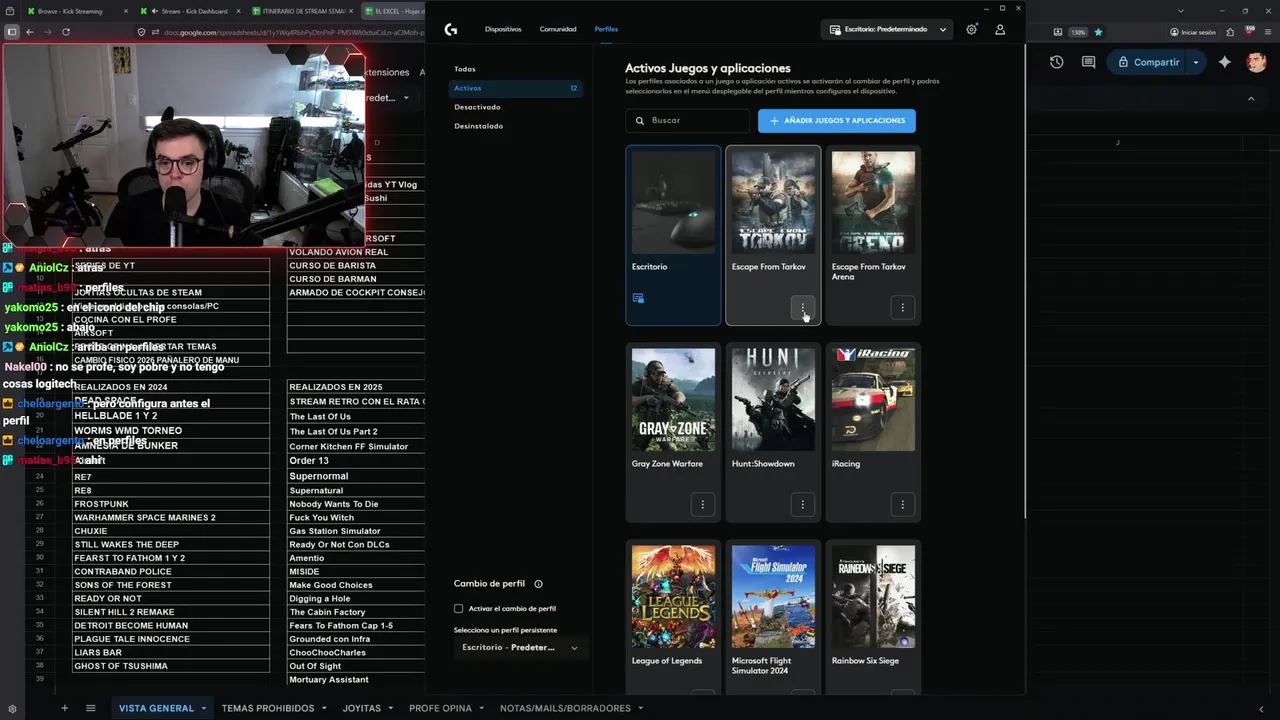Open TEMAS PROHIBIDOS tab dropdown arrow
The image size is (1280, 720).
(x=324, y=708)
